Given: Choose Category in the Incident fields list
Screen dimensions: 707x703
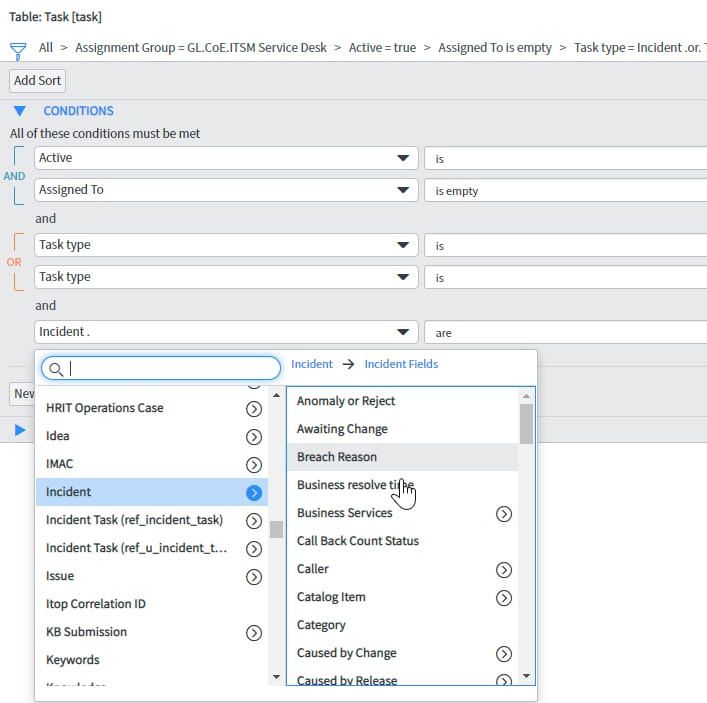Looking at the screenshot, I should pos(321,625).
